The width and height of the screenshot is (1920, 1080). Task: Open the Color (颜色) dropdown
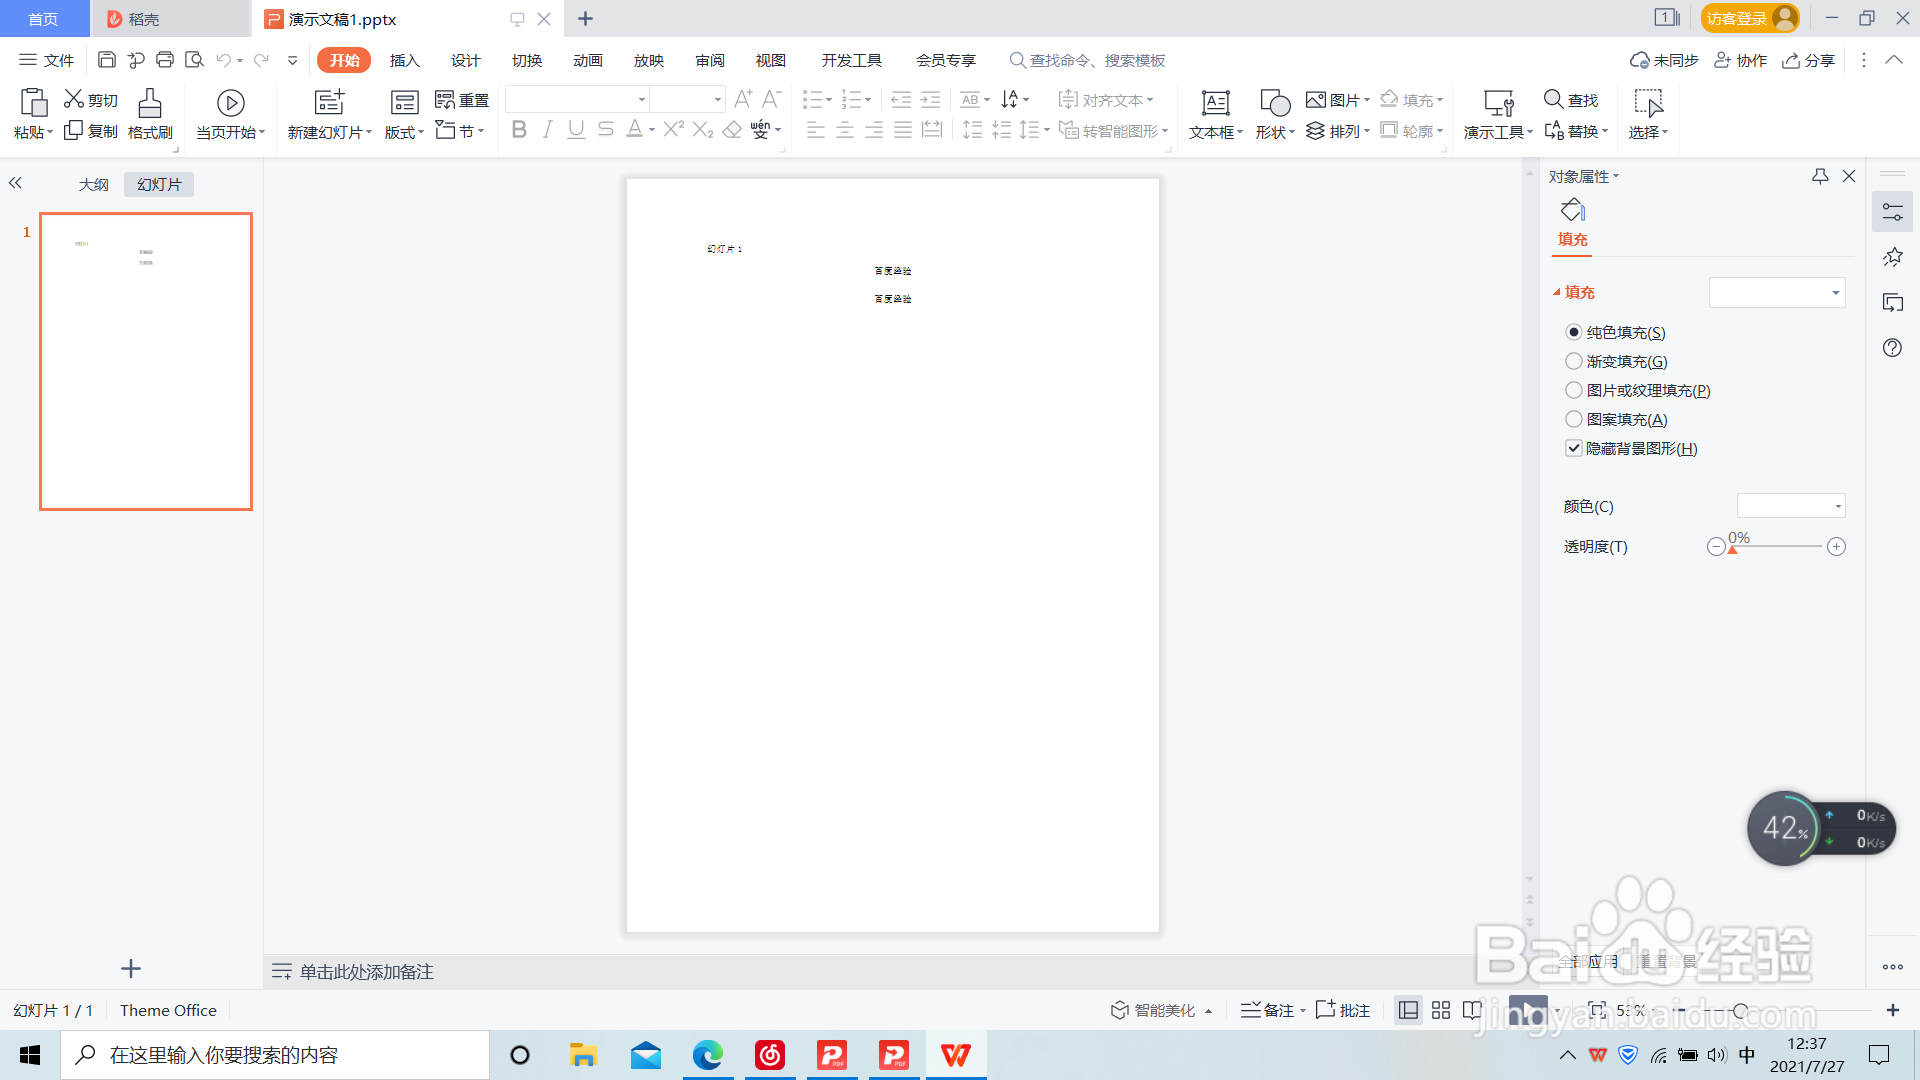[x=1791, y=506]
